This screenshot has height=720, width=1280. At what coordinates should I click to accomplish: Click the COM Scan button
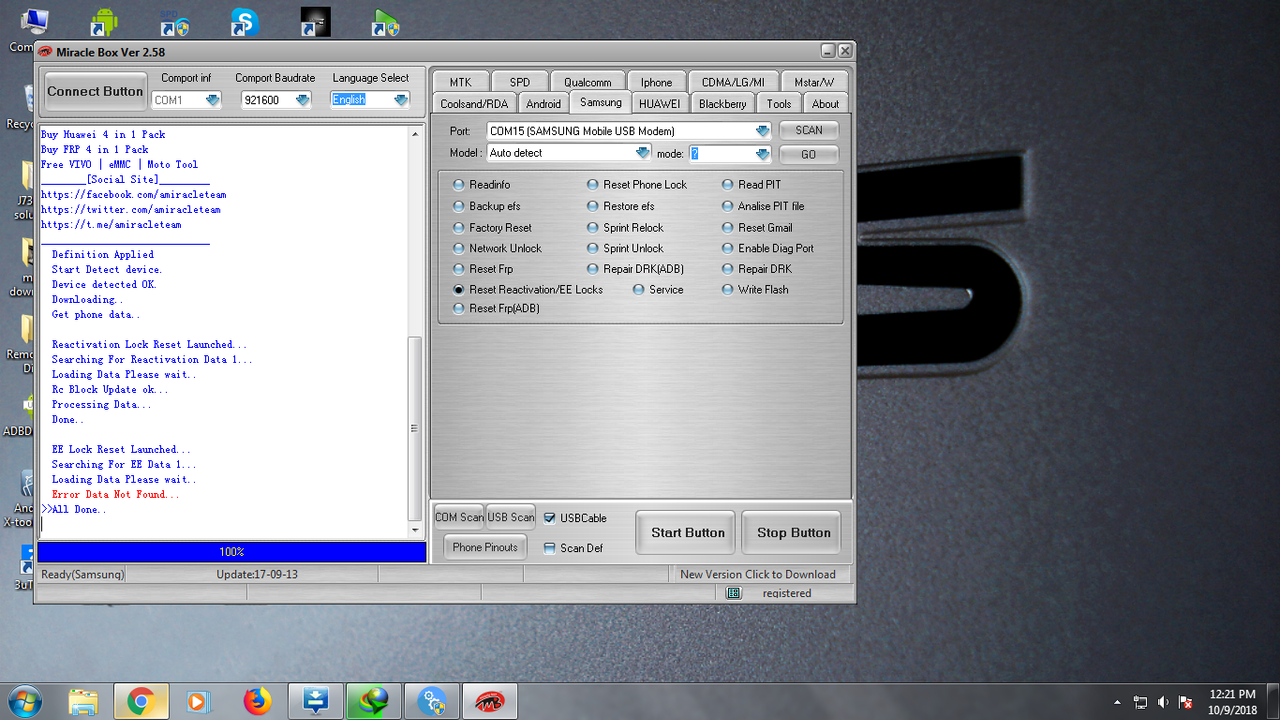[459, 517]
